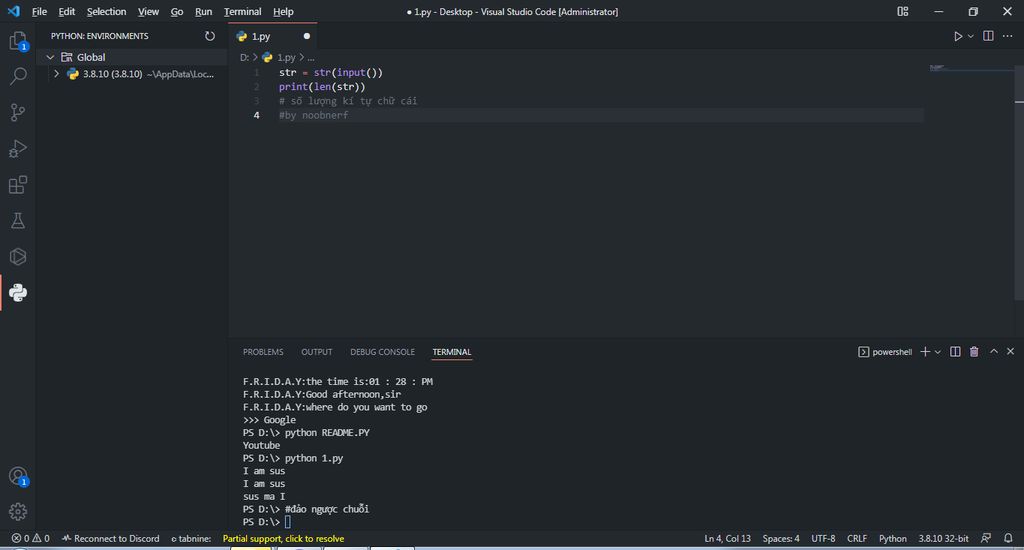Viewport: 1024px width, 550px height.
Task: Open the Search view icon
Action: pyautogui.click(x=18, y=76)
